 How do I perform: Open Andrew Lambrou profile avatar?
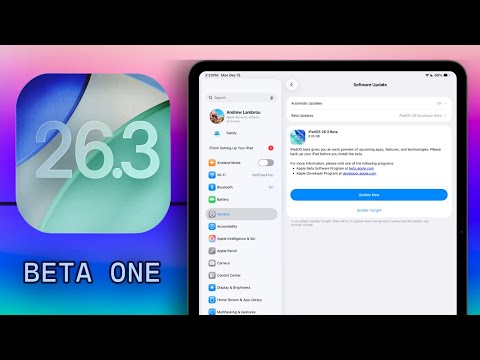click(217, 116)
